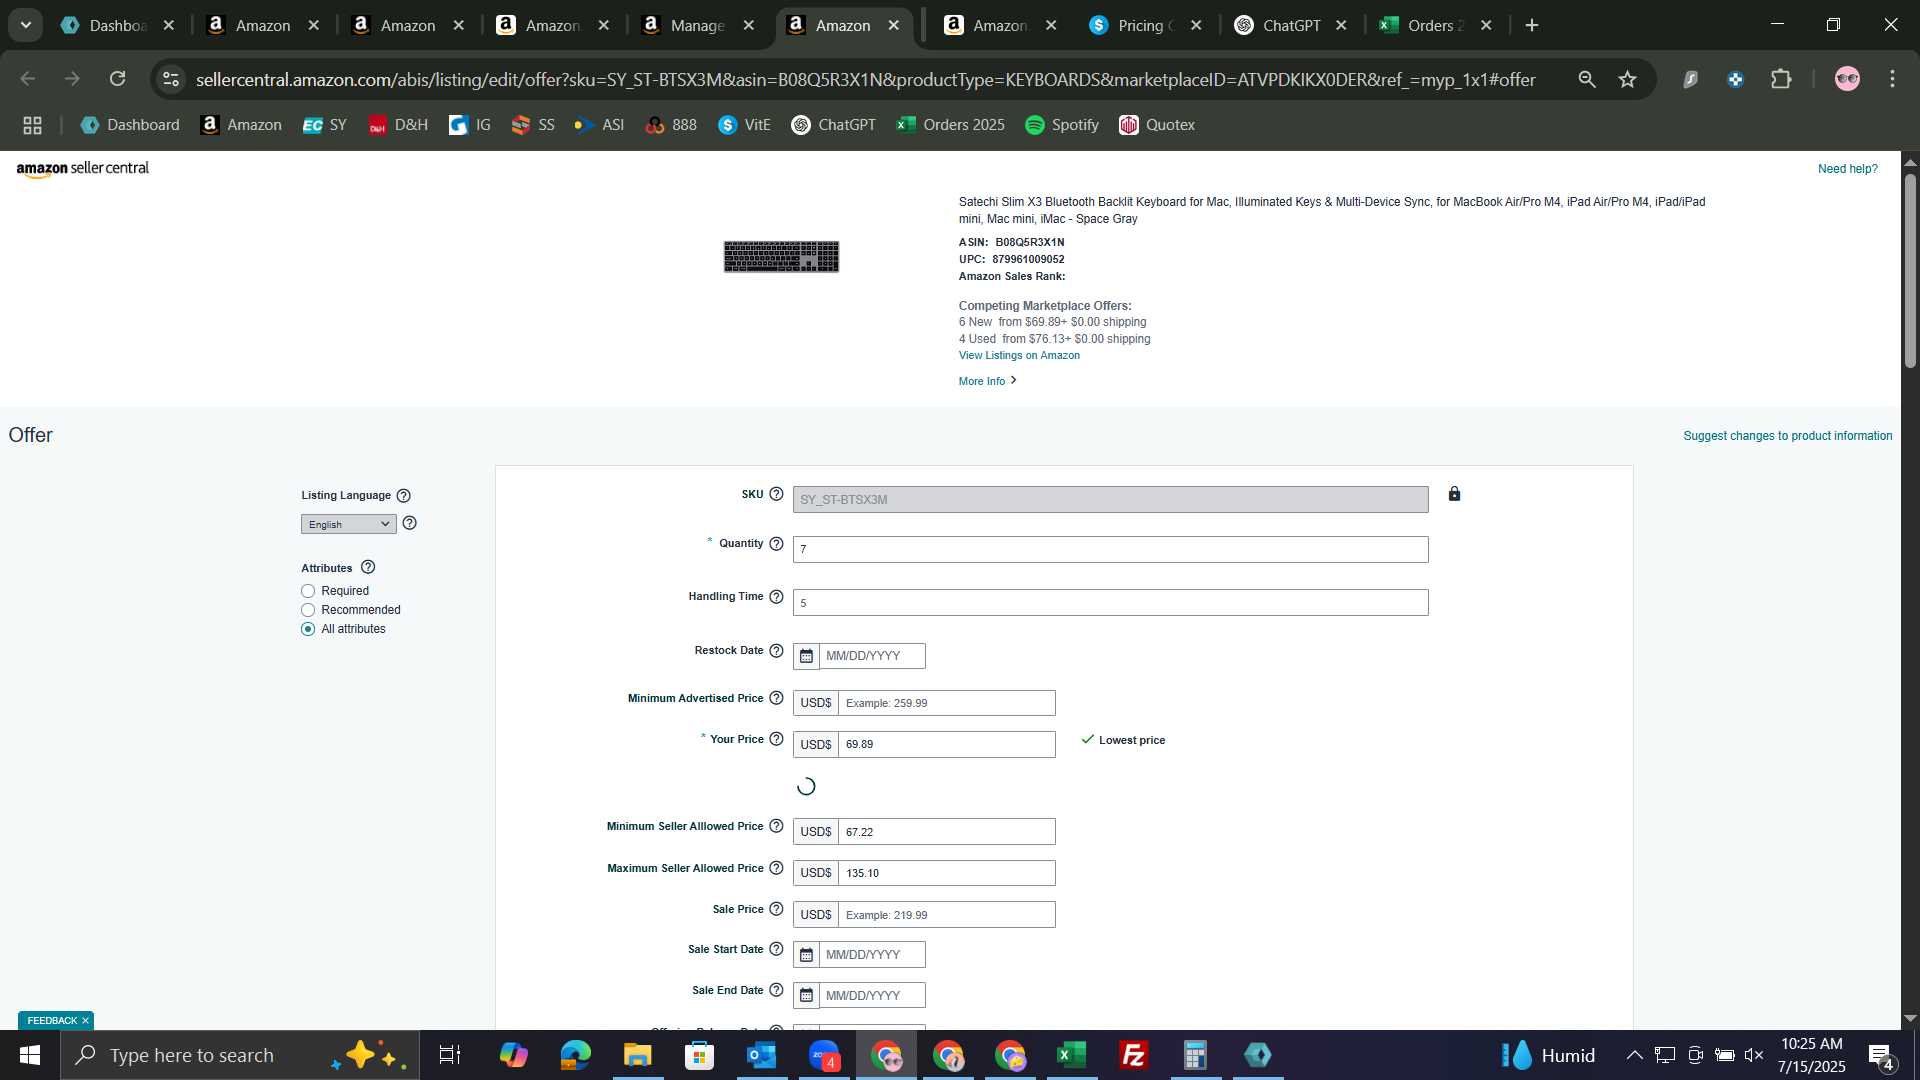Screen dimensions: 1920x1080
Task: Open Restock Date calendar picker
Action: point(806,656)
